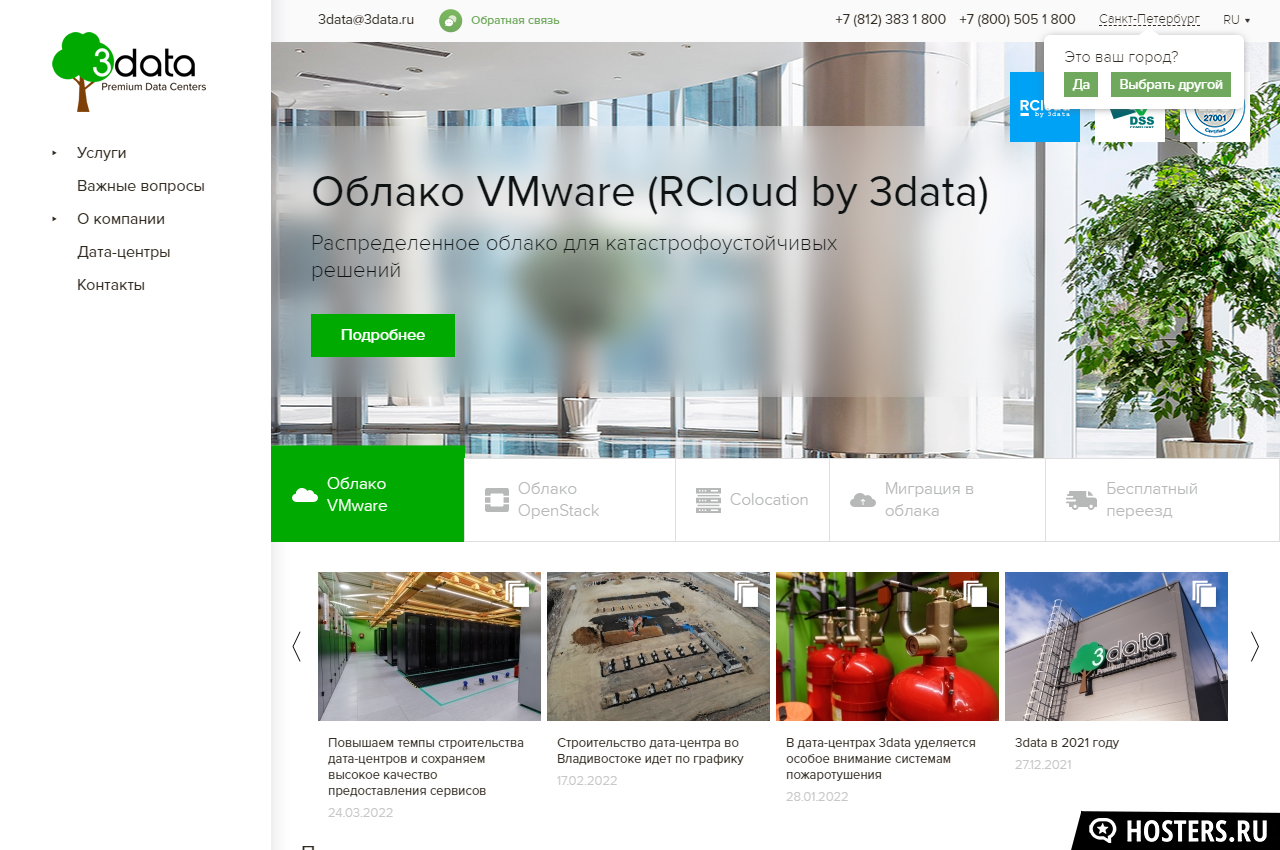This screenshot has height=850, width=1280.
Task: Open Контакты in sidebar menu
Action: (111, 285)
